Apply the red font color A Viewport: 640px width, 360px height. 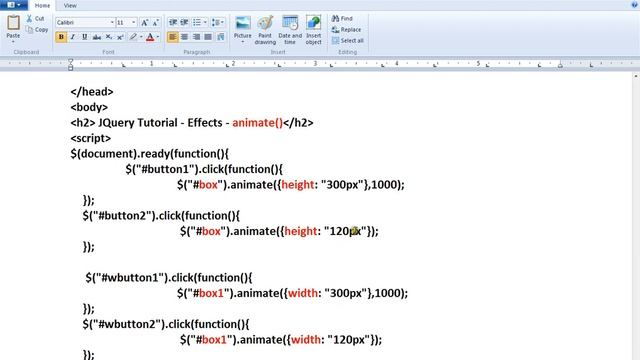[150, 37]
